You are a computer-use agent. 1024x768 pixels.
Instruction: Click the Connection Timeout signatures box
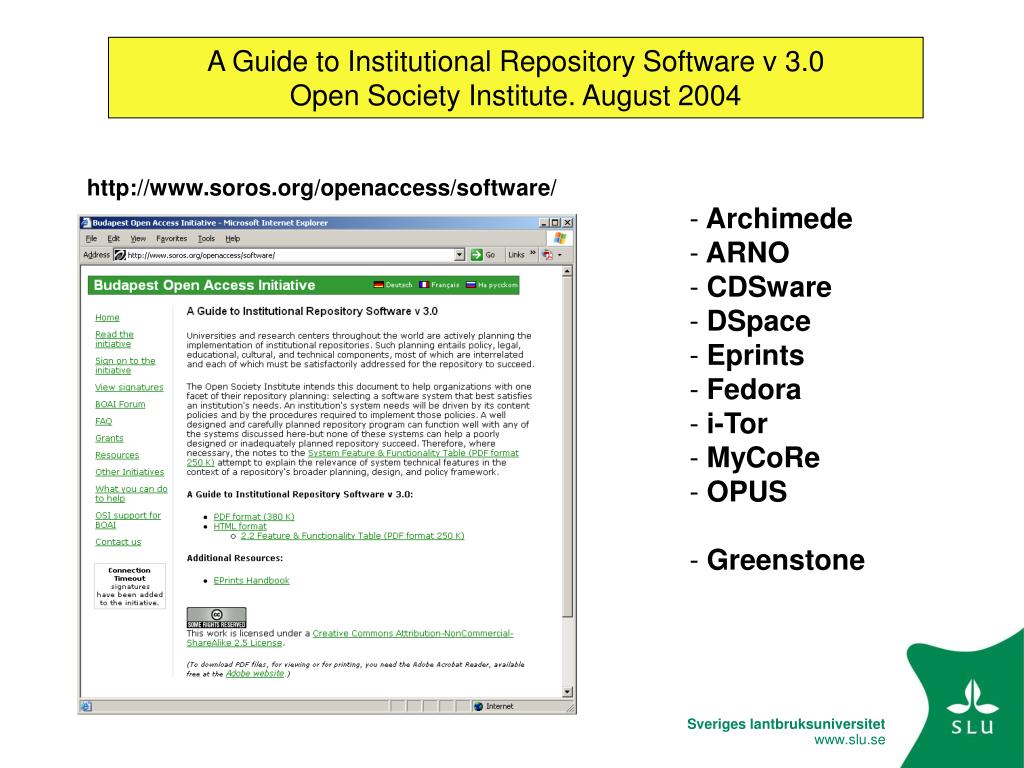(129, 586)
